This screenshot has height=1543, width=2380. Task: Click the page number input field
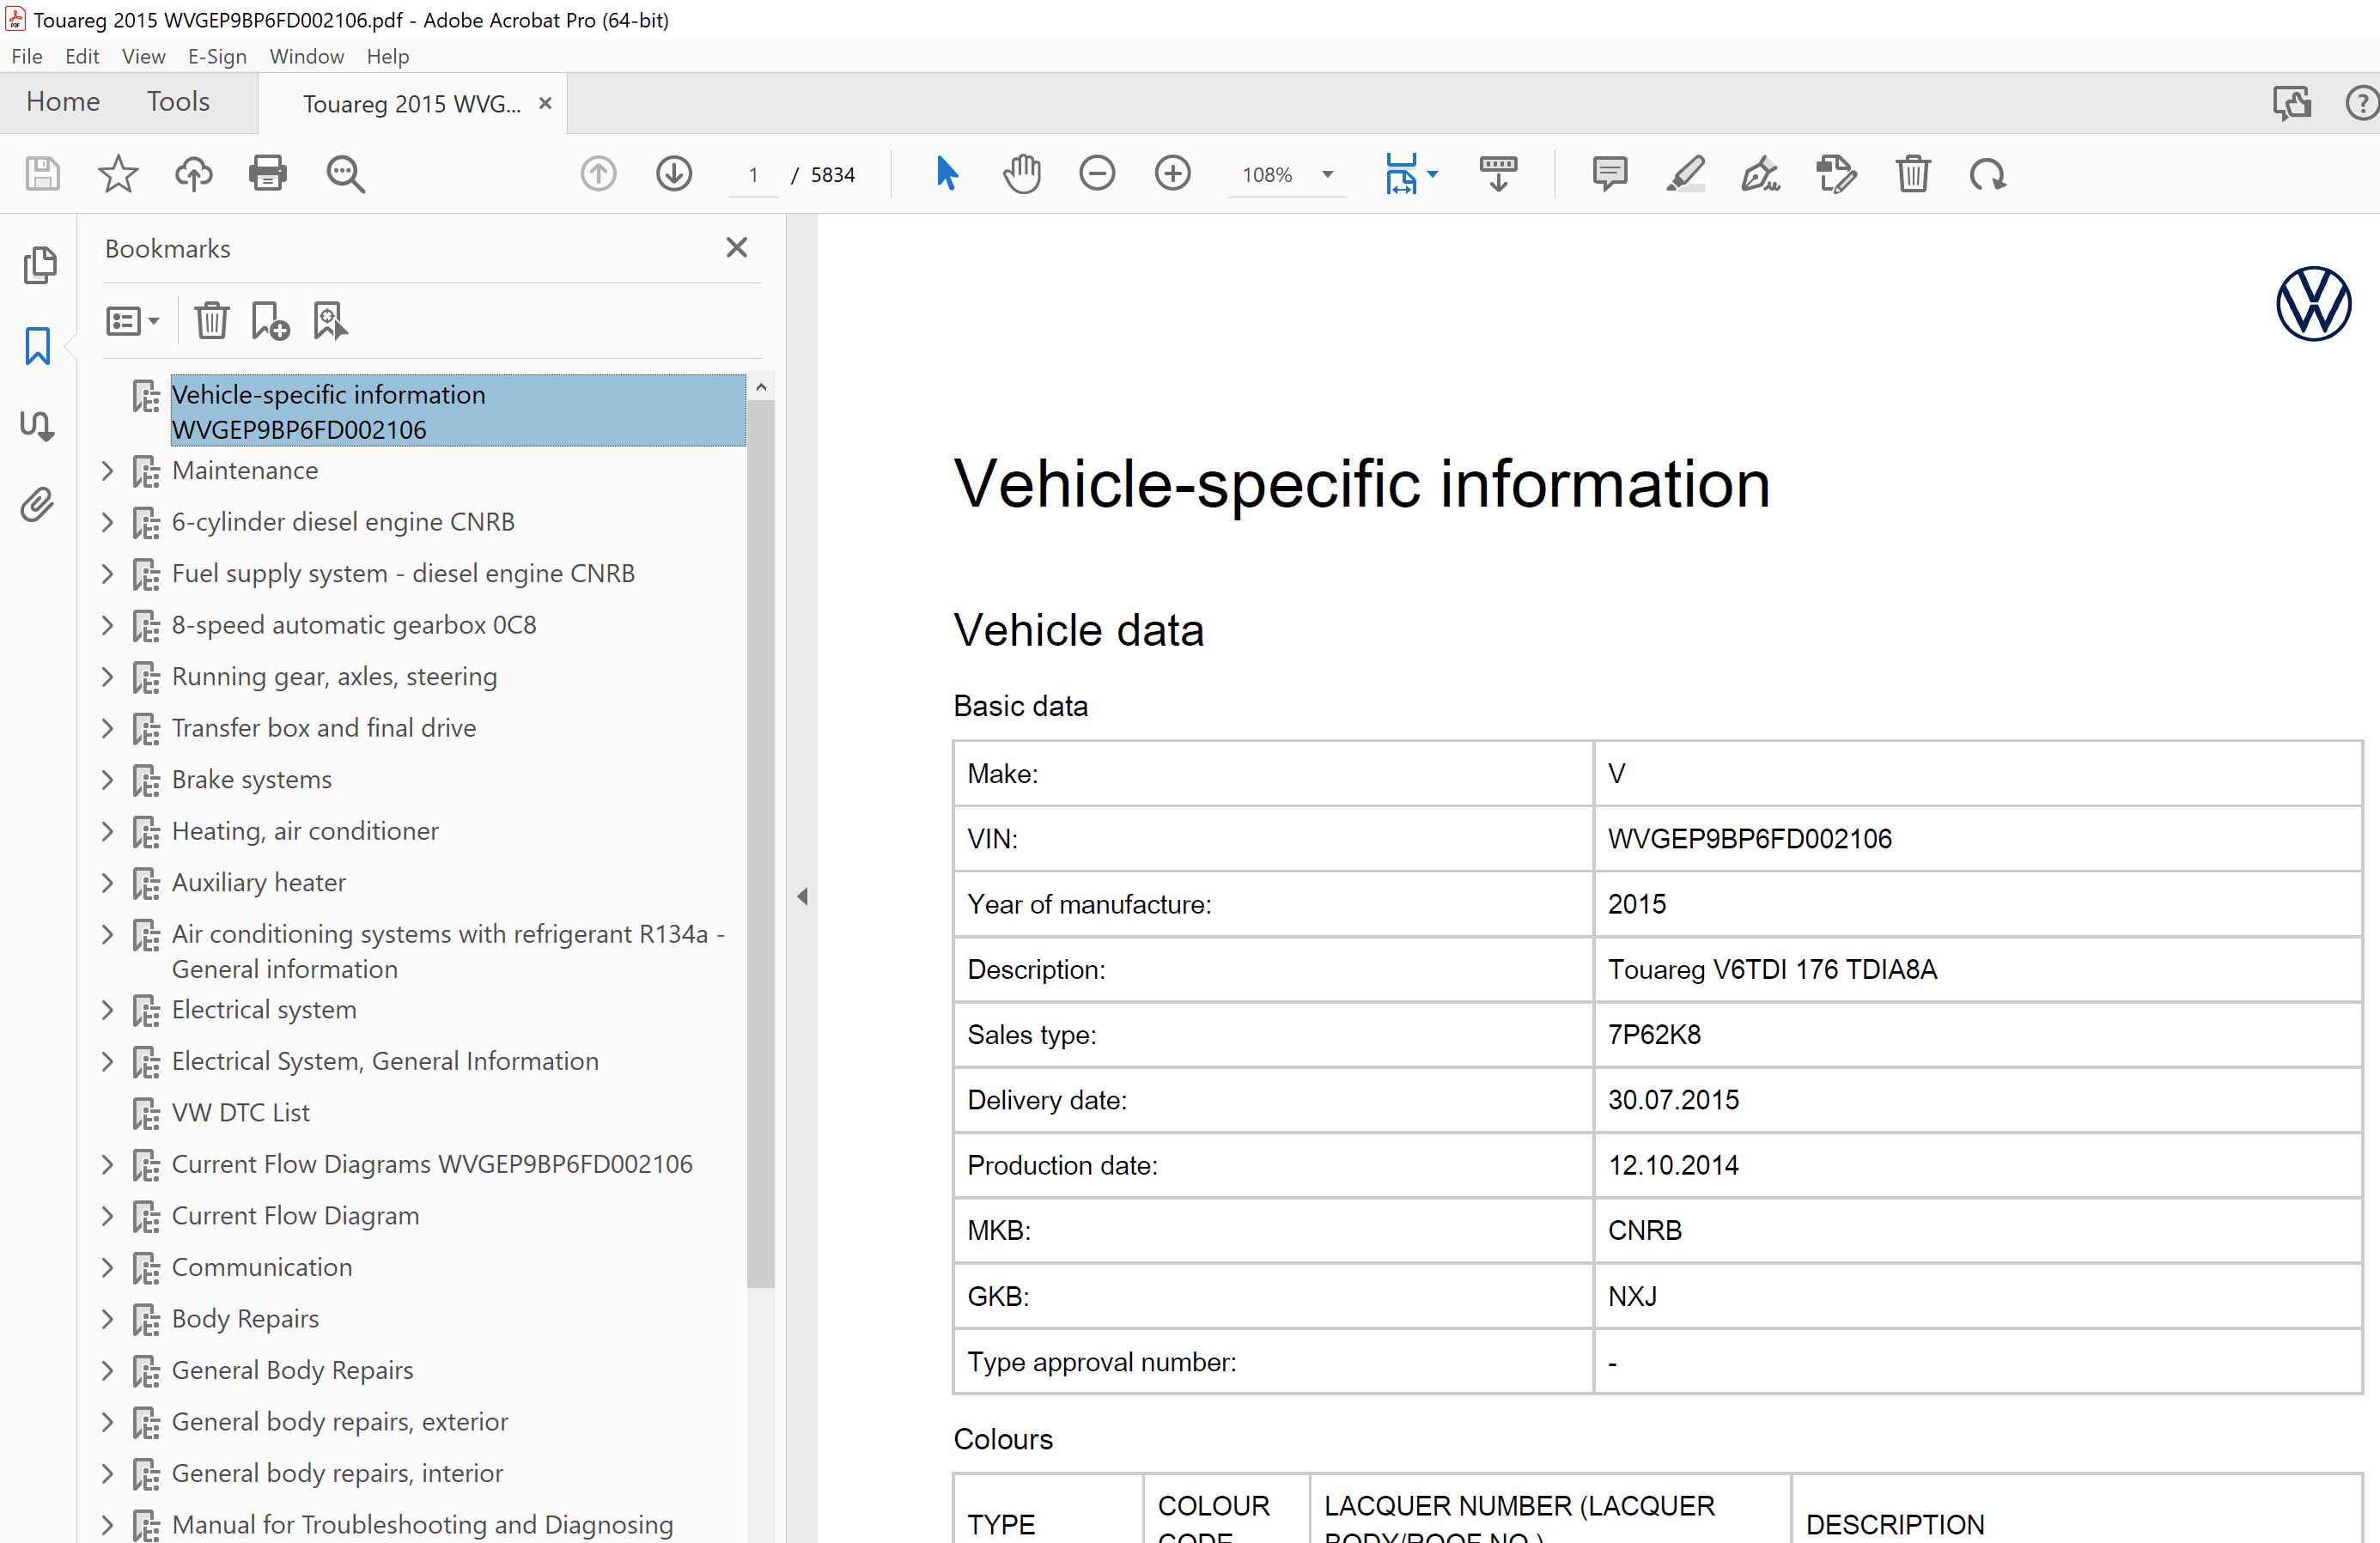coord(753,175)
